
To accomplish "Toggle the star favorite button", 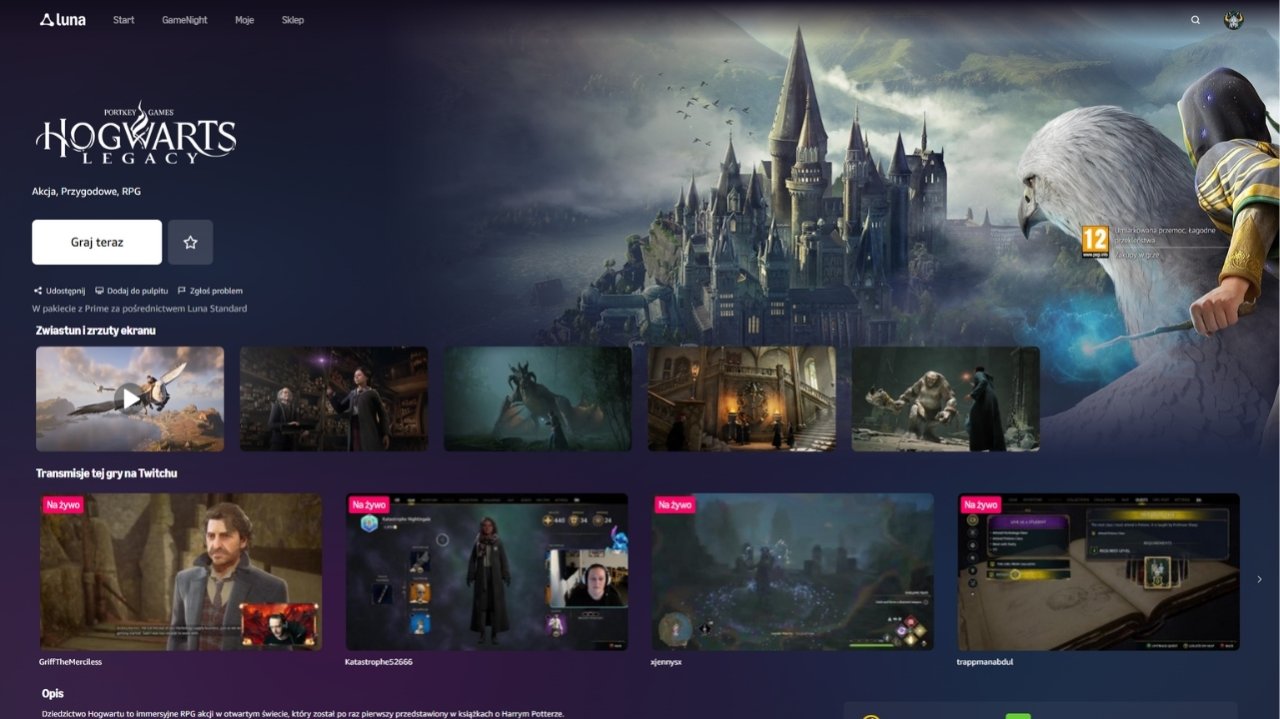I will 190,242.
